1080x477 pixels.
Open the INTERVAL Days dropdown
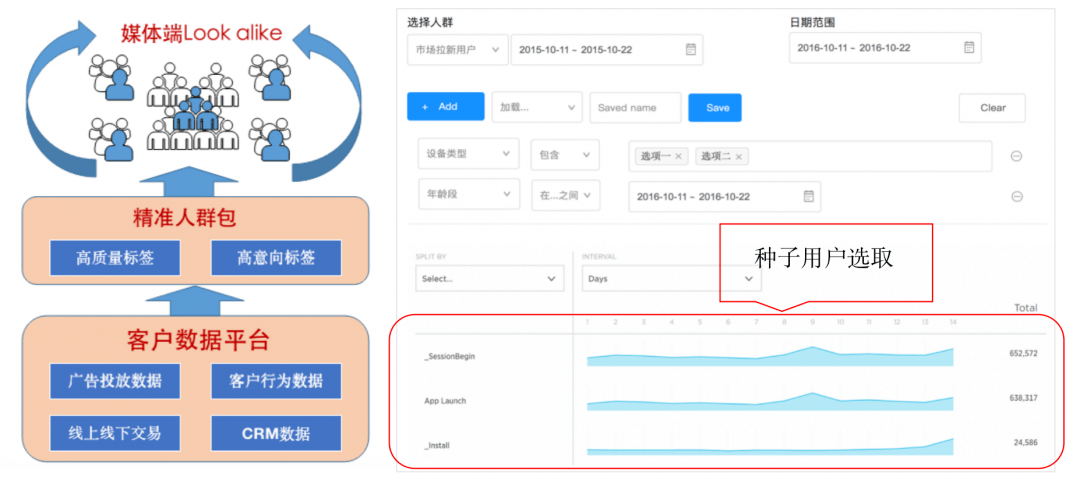(x=672, y=279)
